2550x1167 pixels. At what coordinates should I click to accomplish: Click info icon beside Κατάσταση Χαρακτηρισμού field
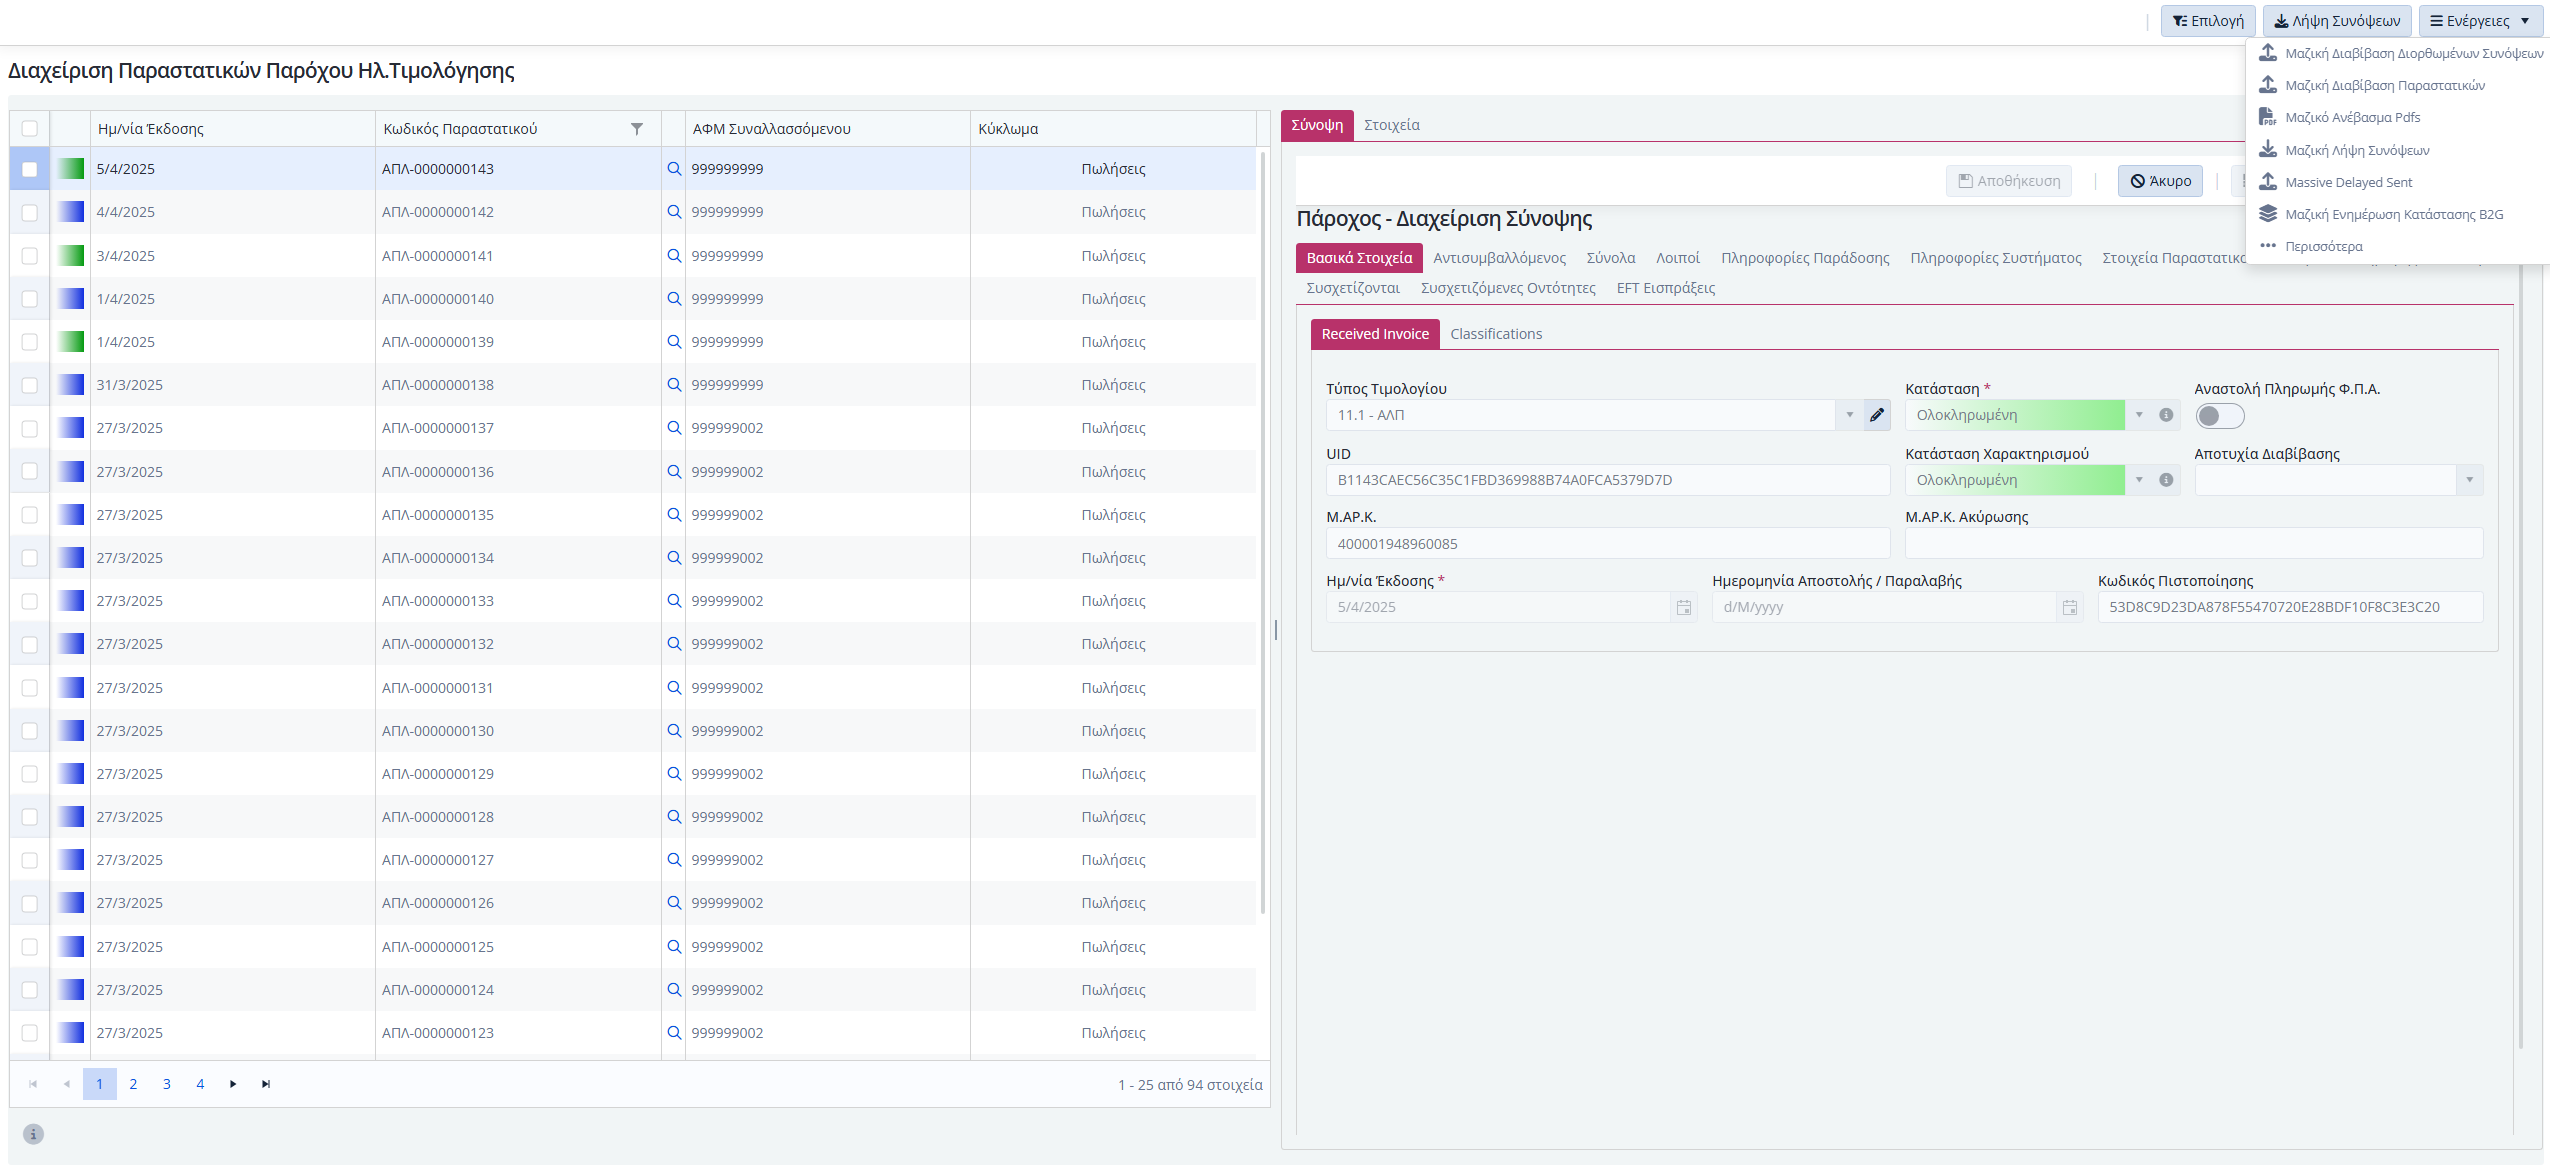click(2166, 480)
